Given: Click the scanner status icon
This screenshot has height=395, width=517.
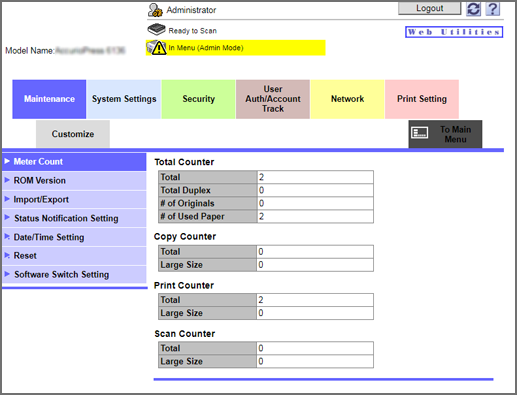Looking at the screenshot, I should [x=156, y=30].
